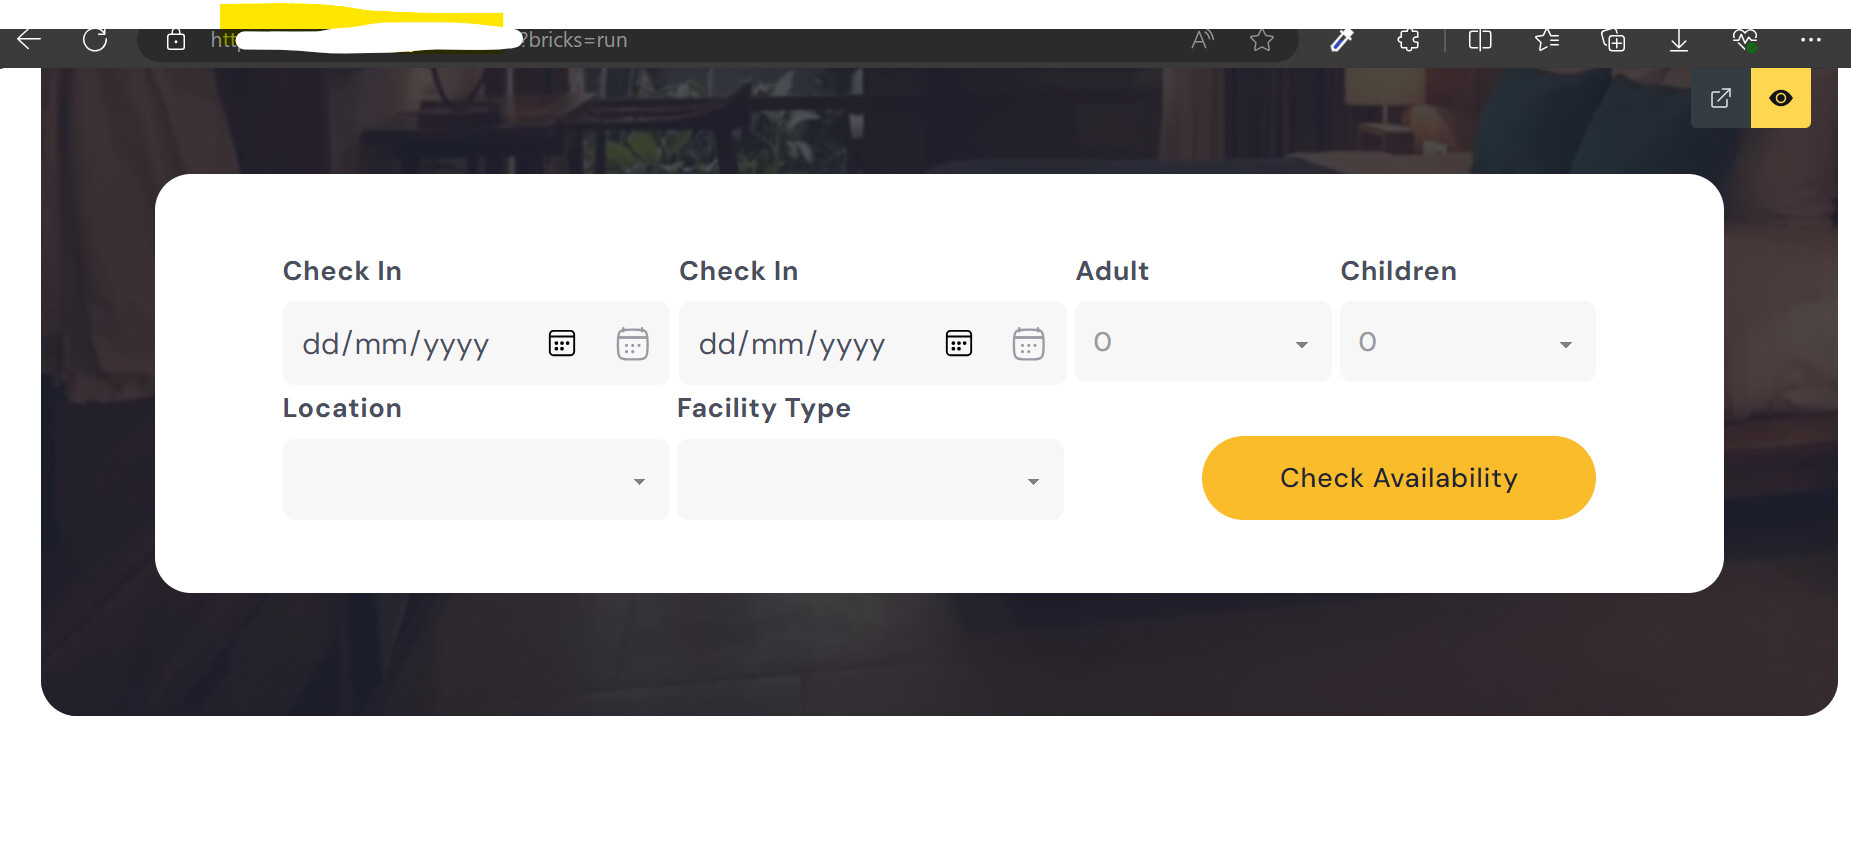The width and height of the screenshot is (1851, 867).
Task: Toggle the yellow eye preview button
Action: [1781, 98]
